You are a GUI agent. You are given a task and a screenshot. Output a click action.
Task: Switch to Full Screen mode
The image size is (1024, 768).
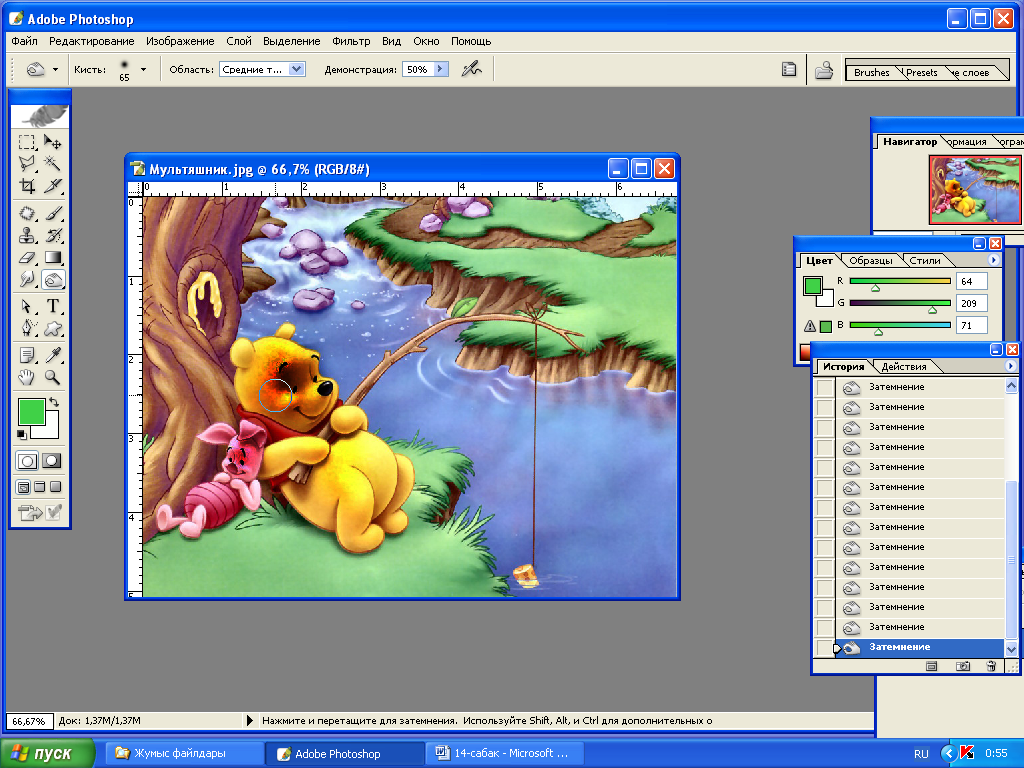click(56, 487)
